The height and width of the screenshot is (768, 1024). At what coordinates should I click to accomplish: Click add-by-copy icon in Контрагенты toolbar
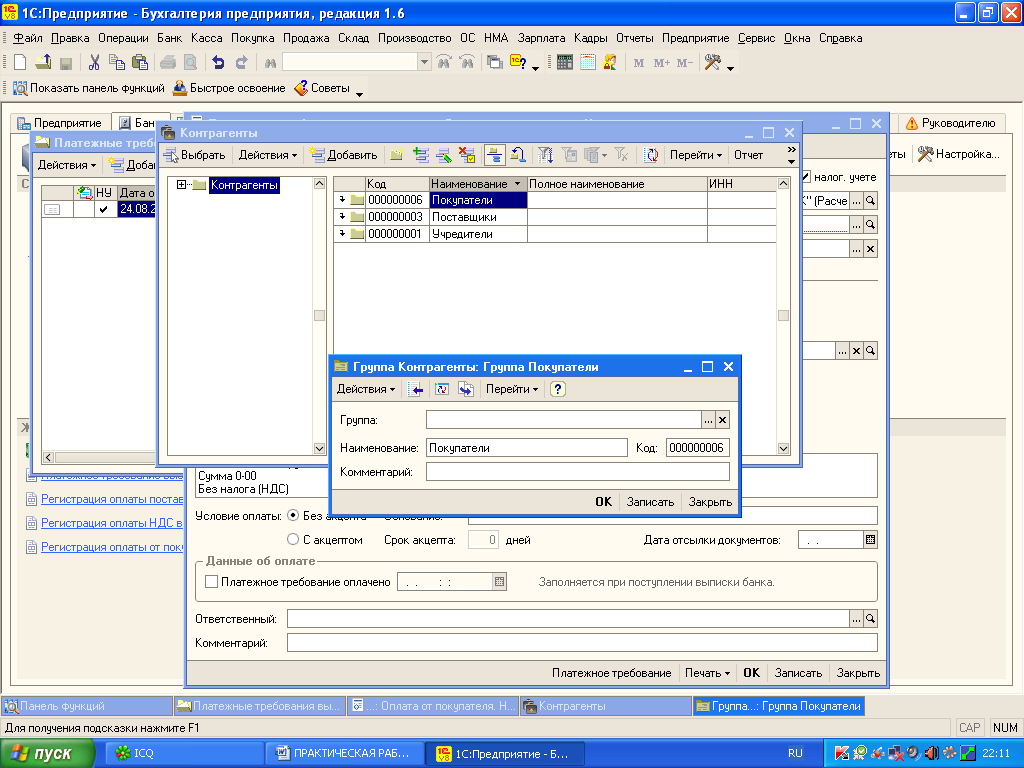pyautogui.click(x=421, y=155)
